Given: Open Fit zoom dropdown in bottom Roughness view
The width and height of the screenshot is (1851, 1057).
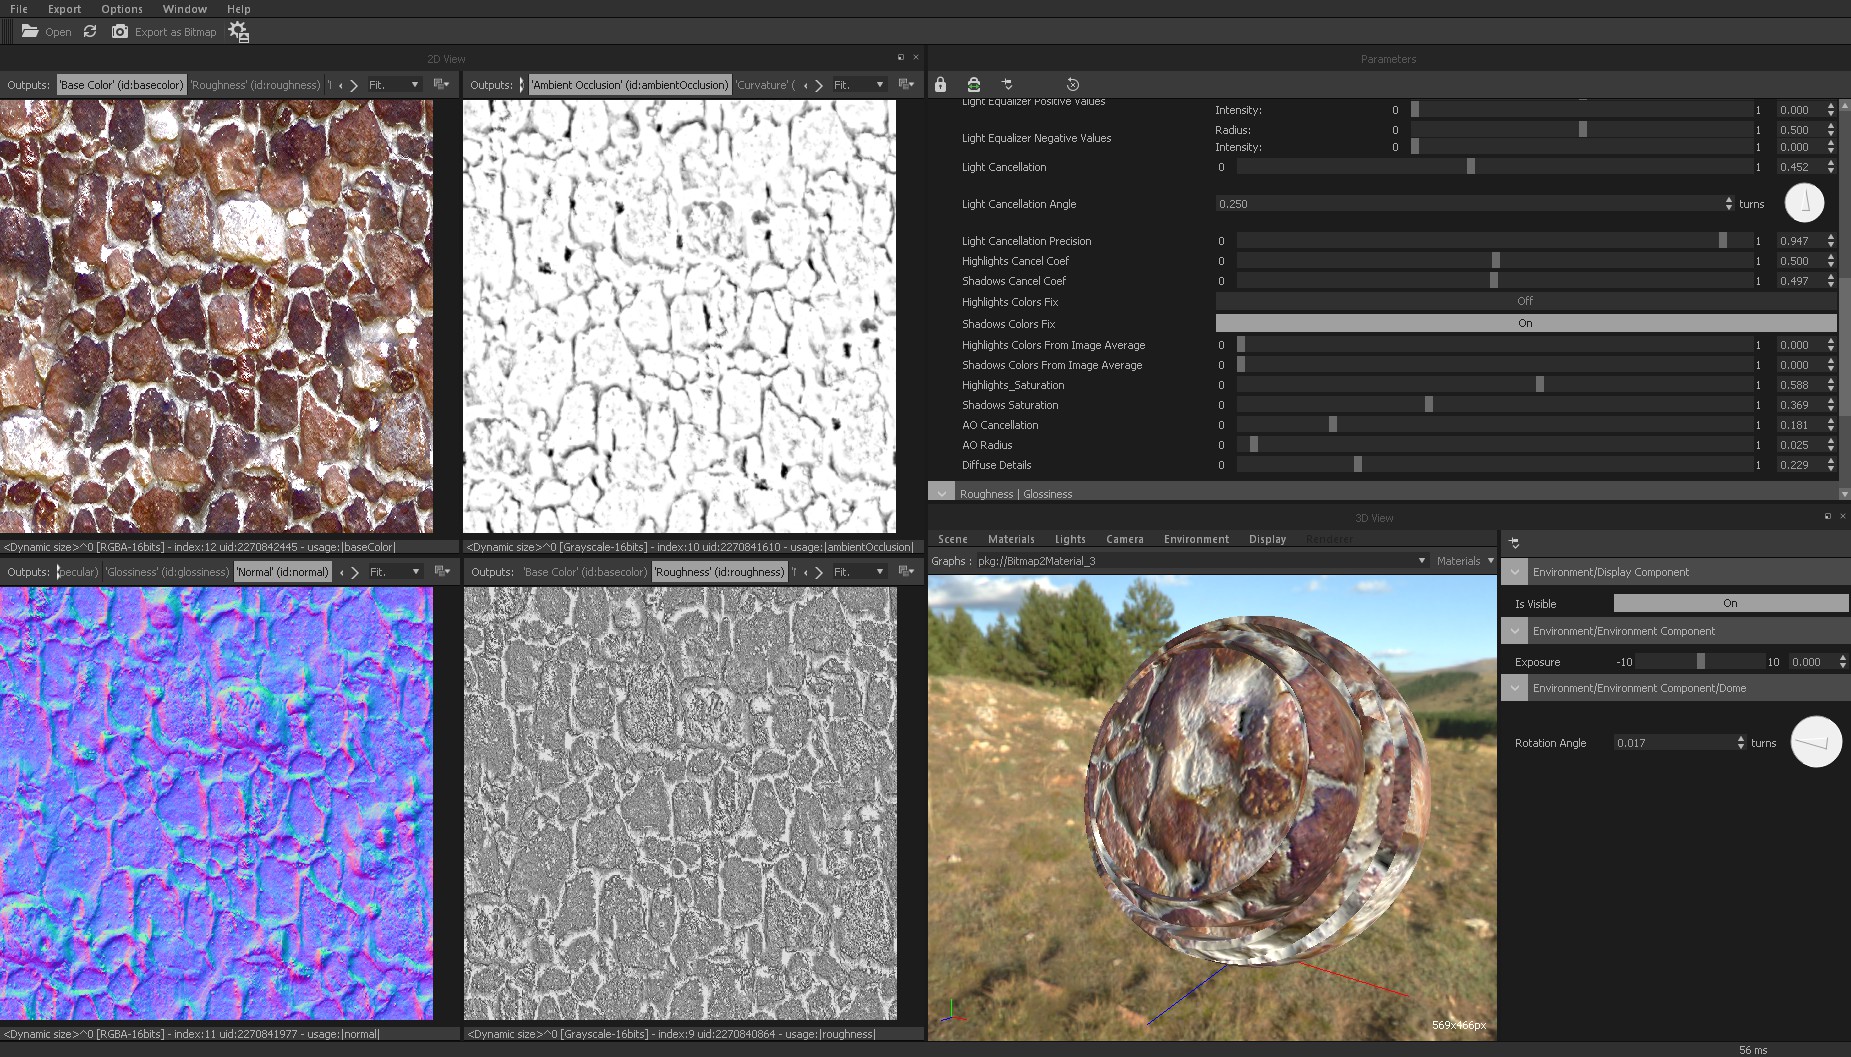Looking at the screenshot, I should pyautogui.click(x=859, y=572).
